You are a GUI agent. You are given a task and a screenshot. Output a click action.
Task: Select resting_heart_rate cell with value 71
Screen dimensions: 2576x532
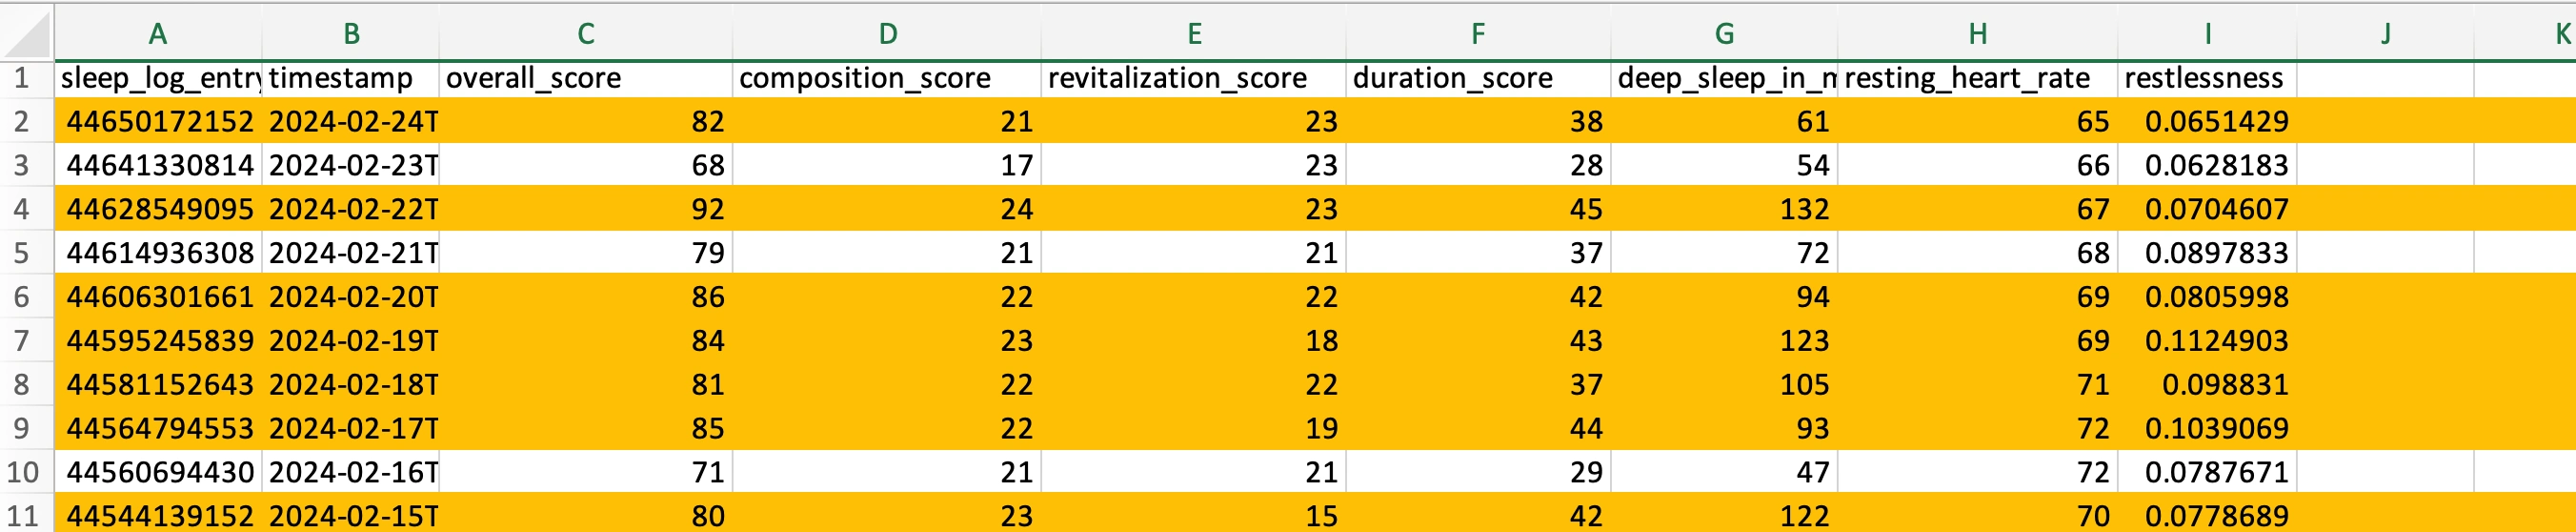tap(1977, 385)
